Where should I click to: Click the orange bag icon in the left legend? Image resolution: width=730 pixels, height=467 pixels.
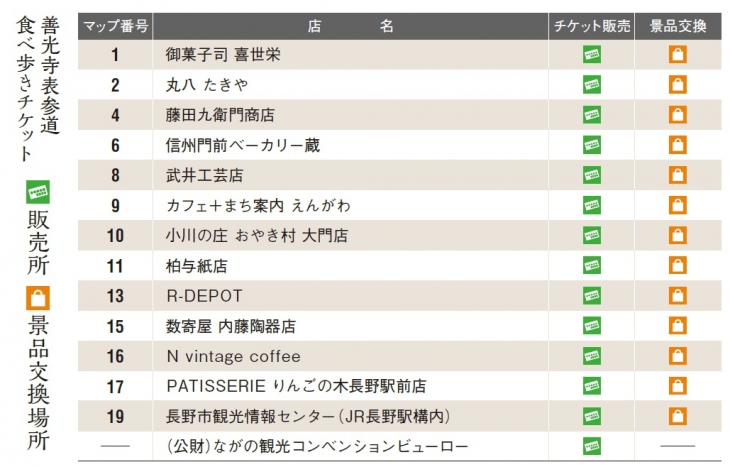[38, 298]
